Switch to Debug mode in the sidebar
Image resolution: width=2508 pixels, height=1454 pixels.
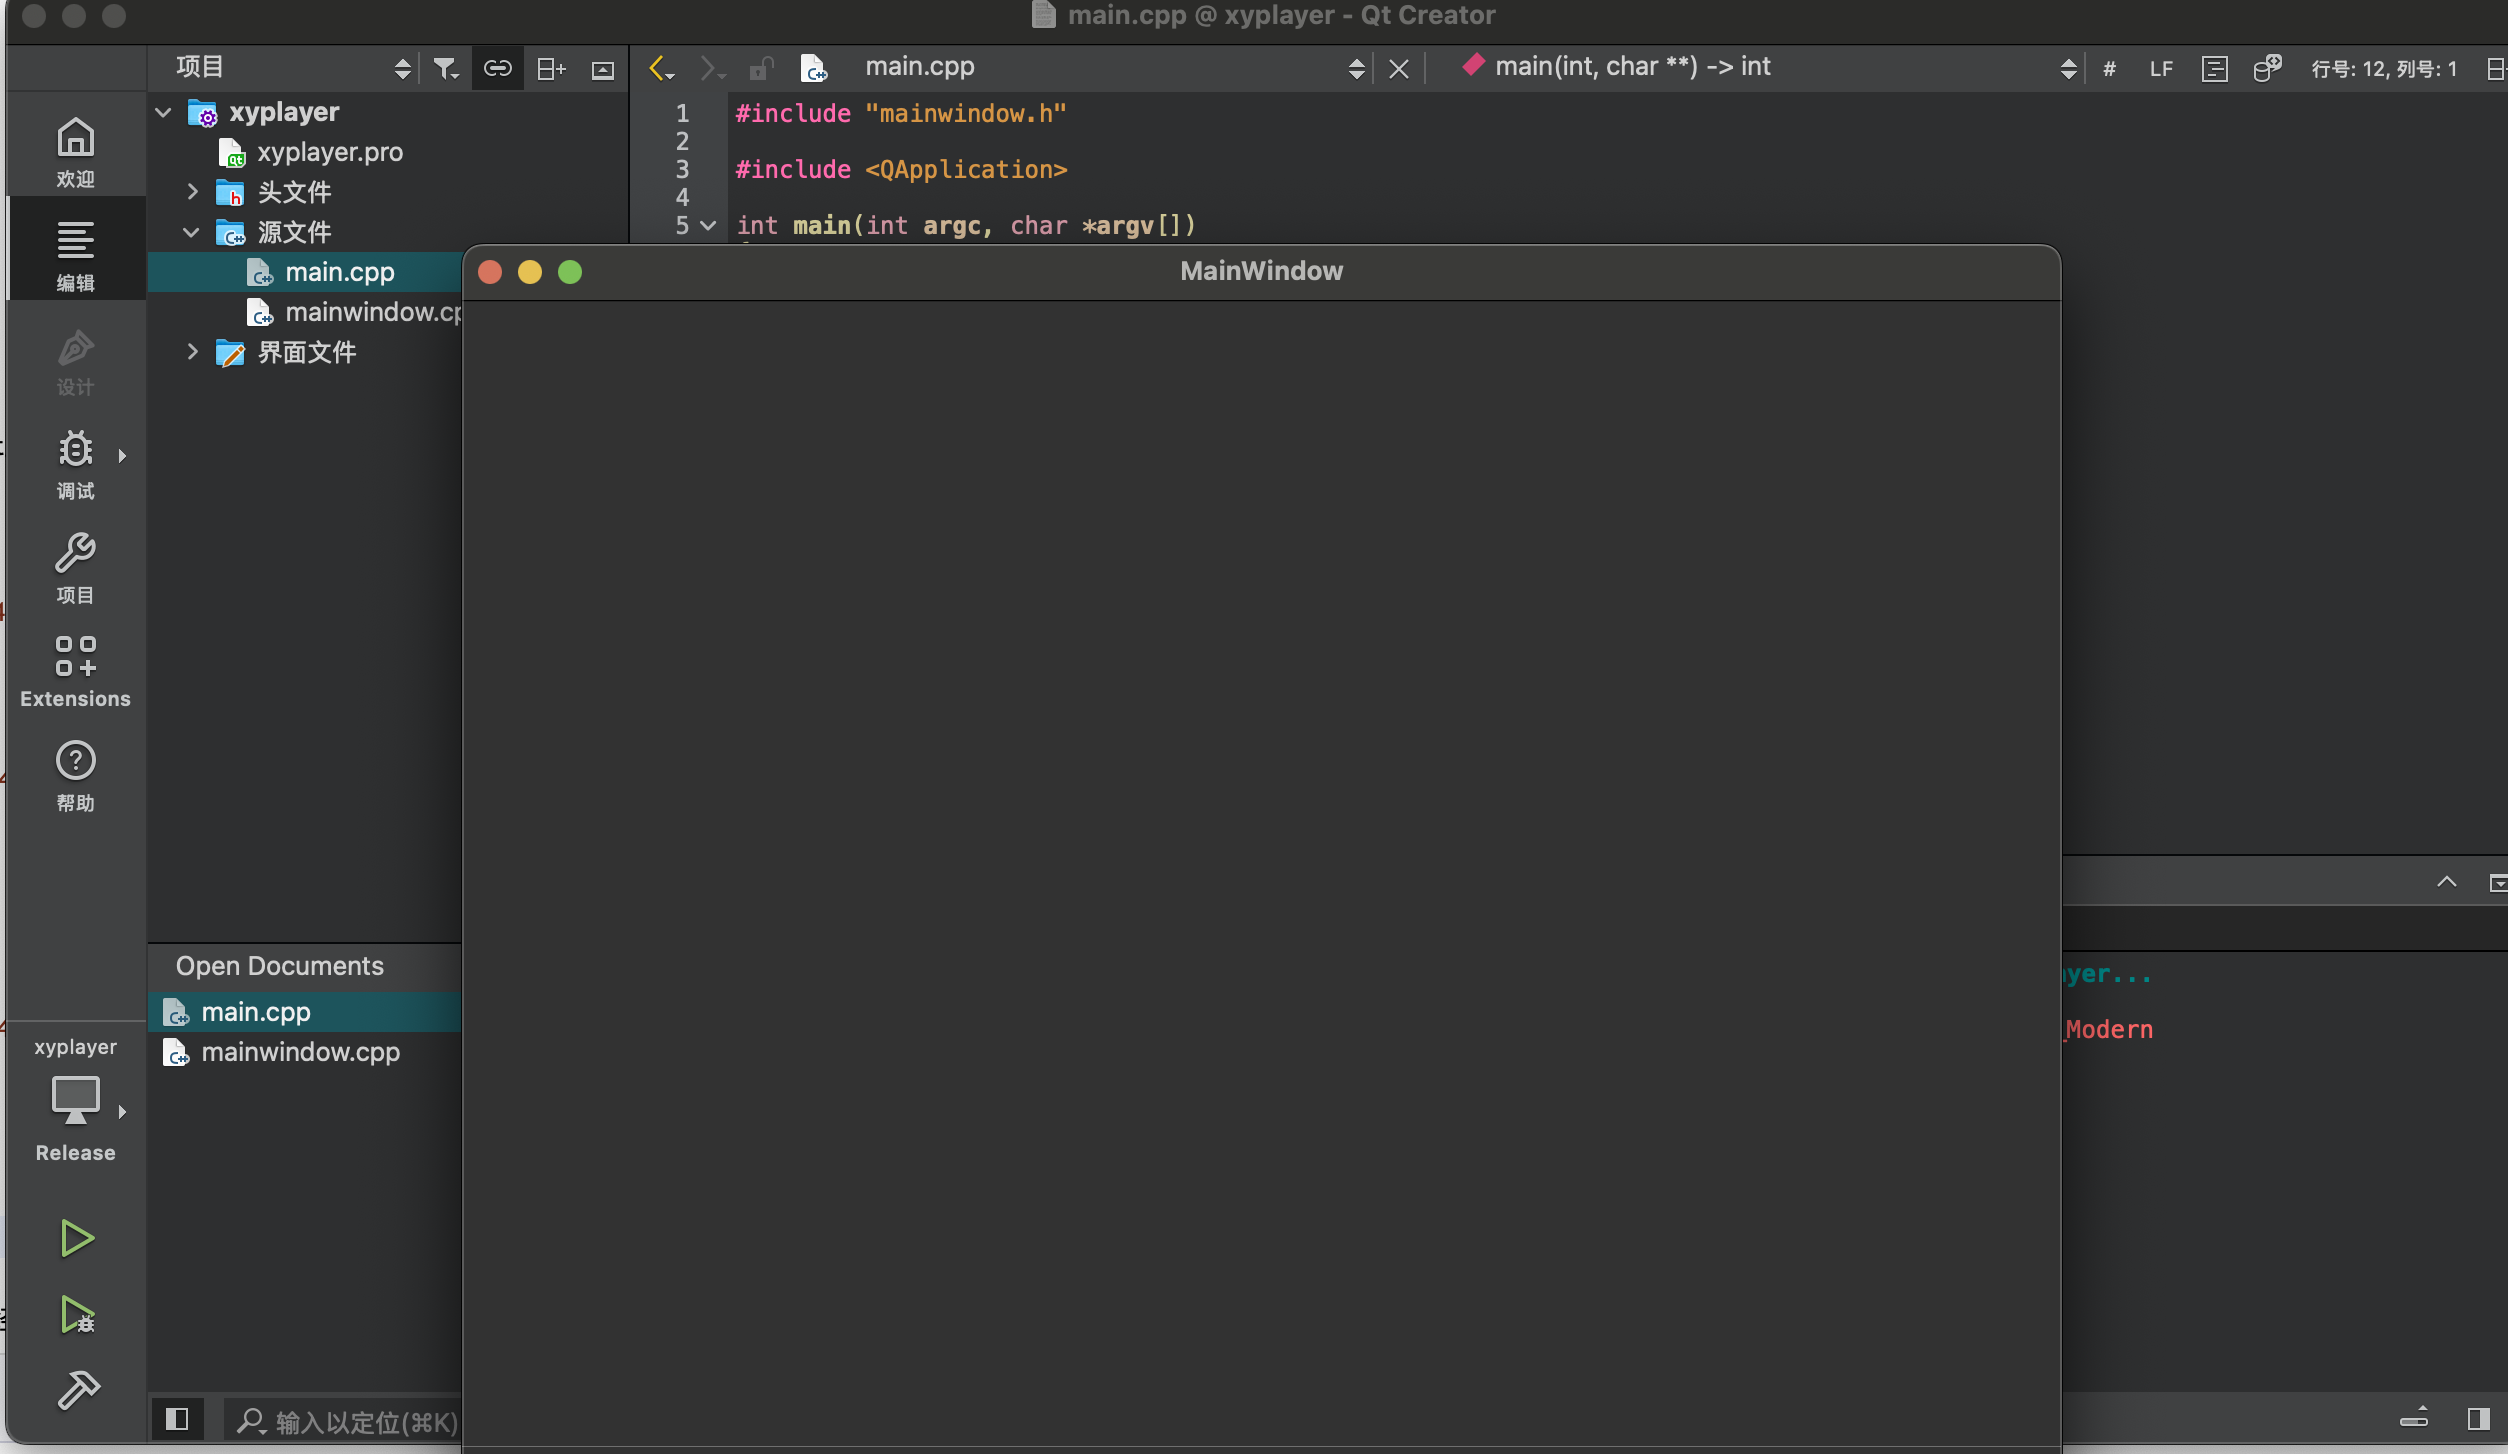pos(76,463)
